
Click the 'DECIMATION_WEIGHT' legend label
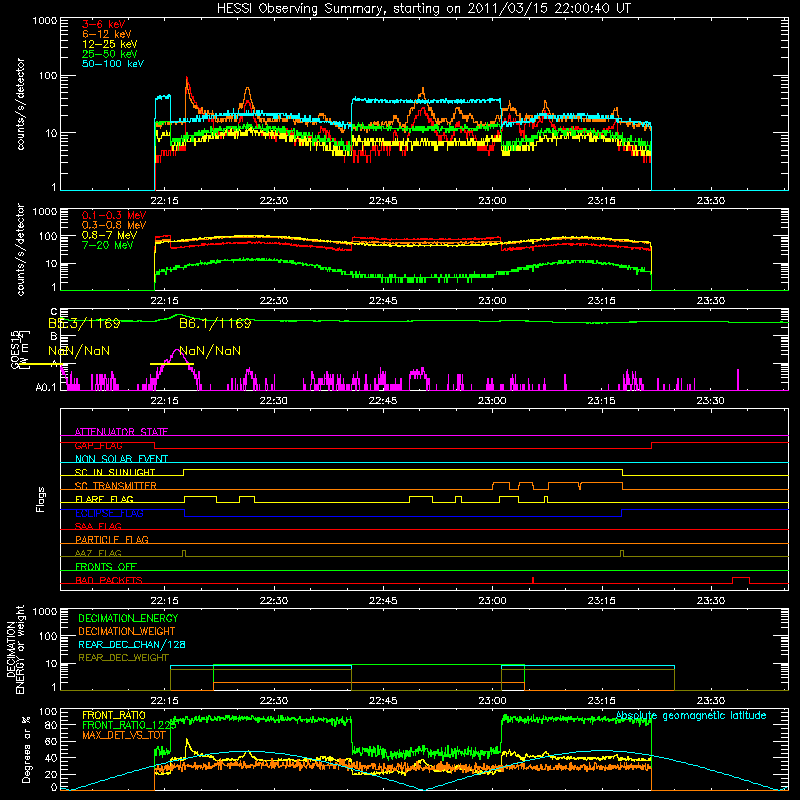[127, 631]
